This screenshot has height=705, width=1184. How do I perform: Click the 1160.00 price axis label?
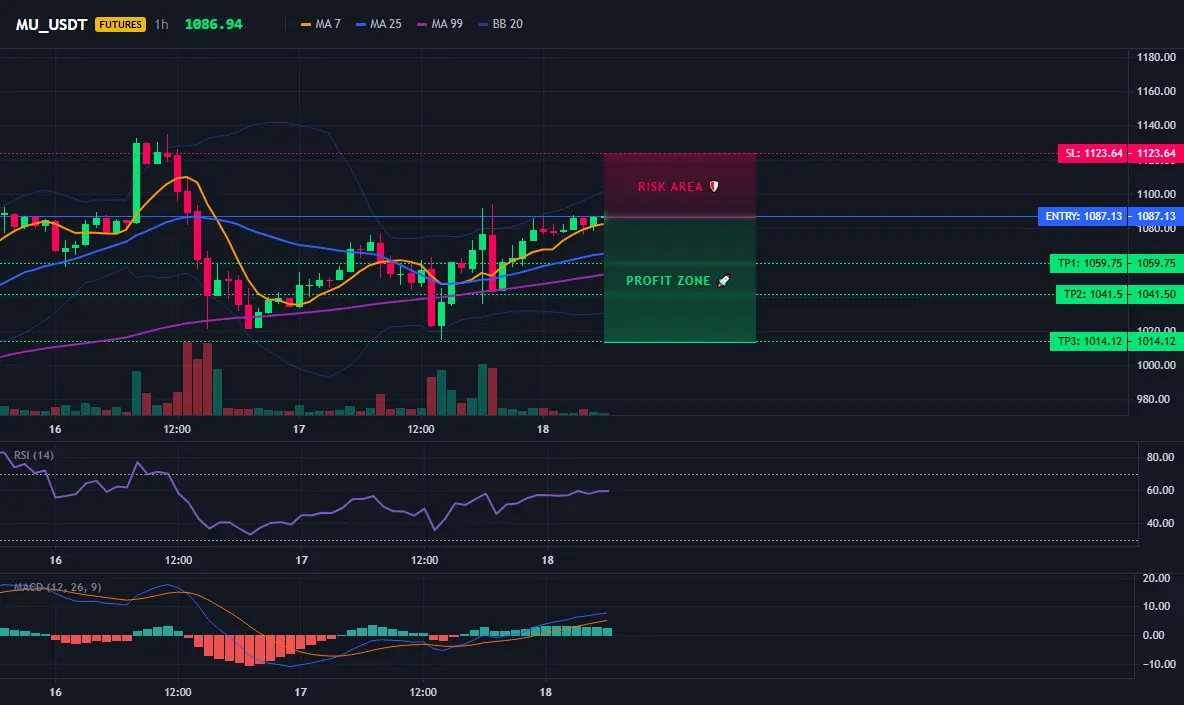(1156, 91)
